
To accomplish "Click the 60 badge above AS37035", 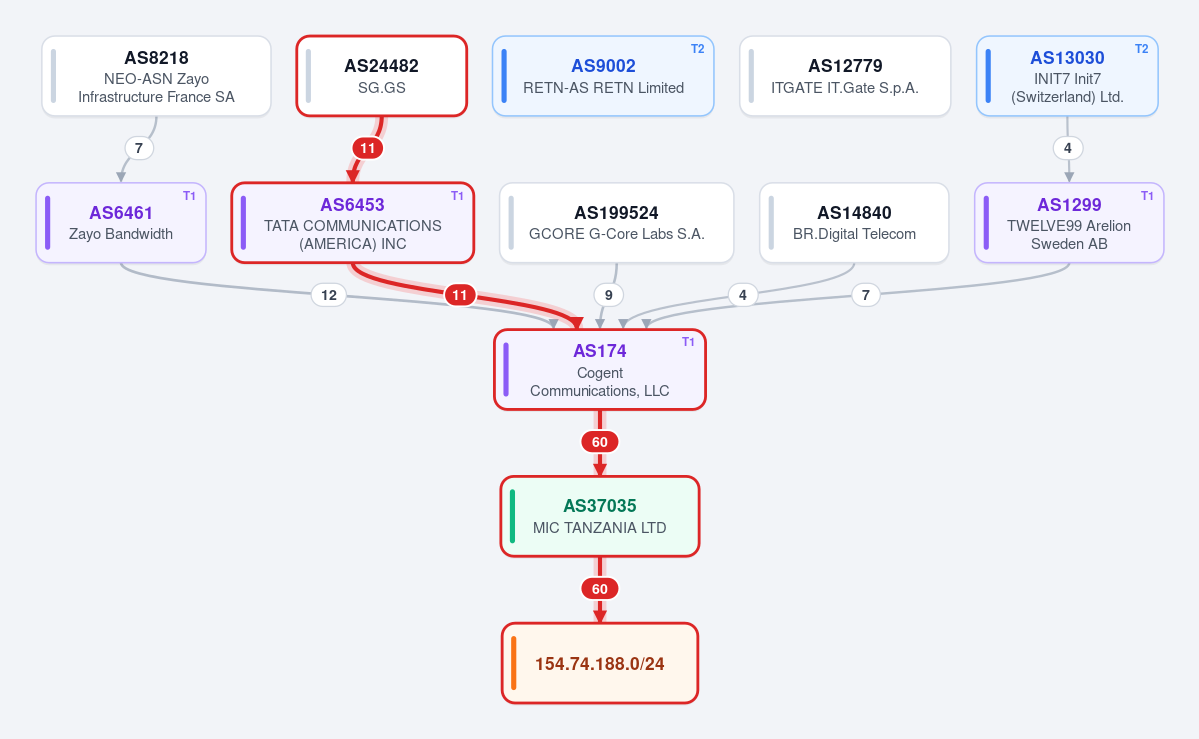I will point(600,442).
